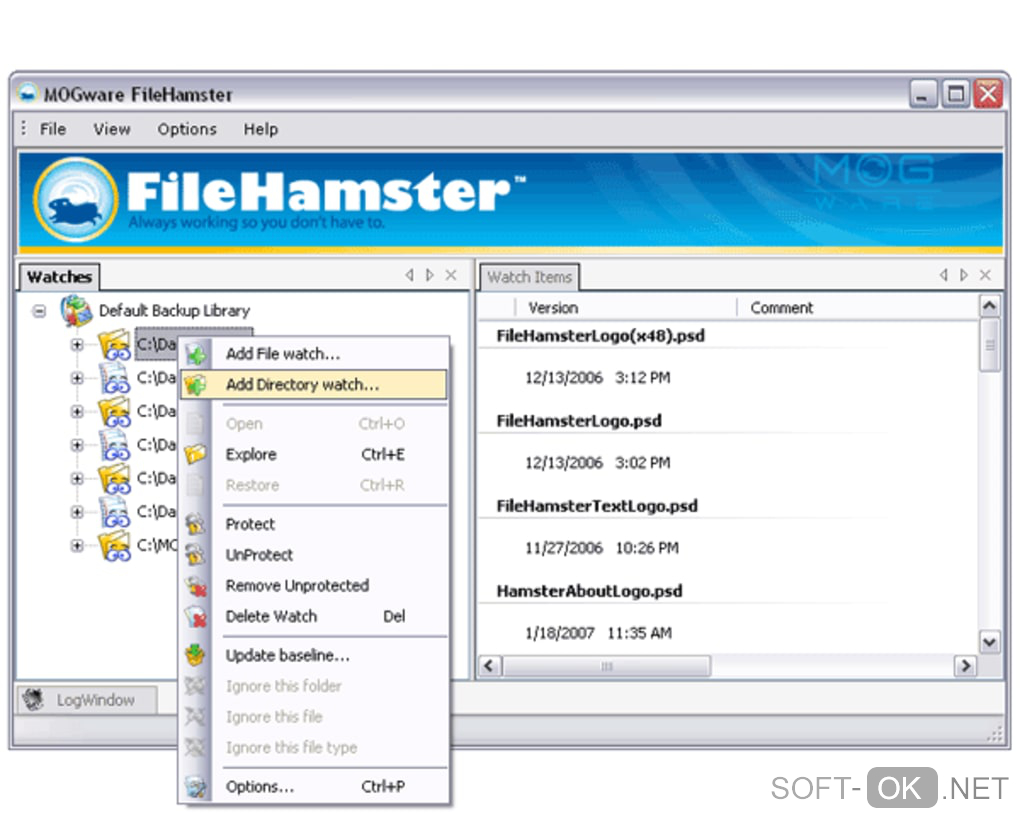
Task: Select the C:\MO watch folder icon
Action: pos(114,545)
